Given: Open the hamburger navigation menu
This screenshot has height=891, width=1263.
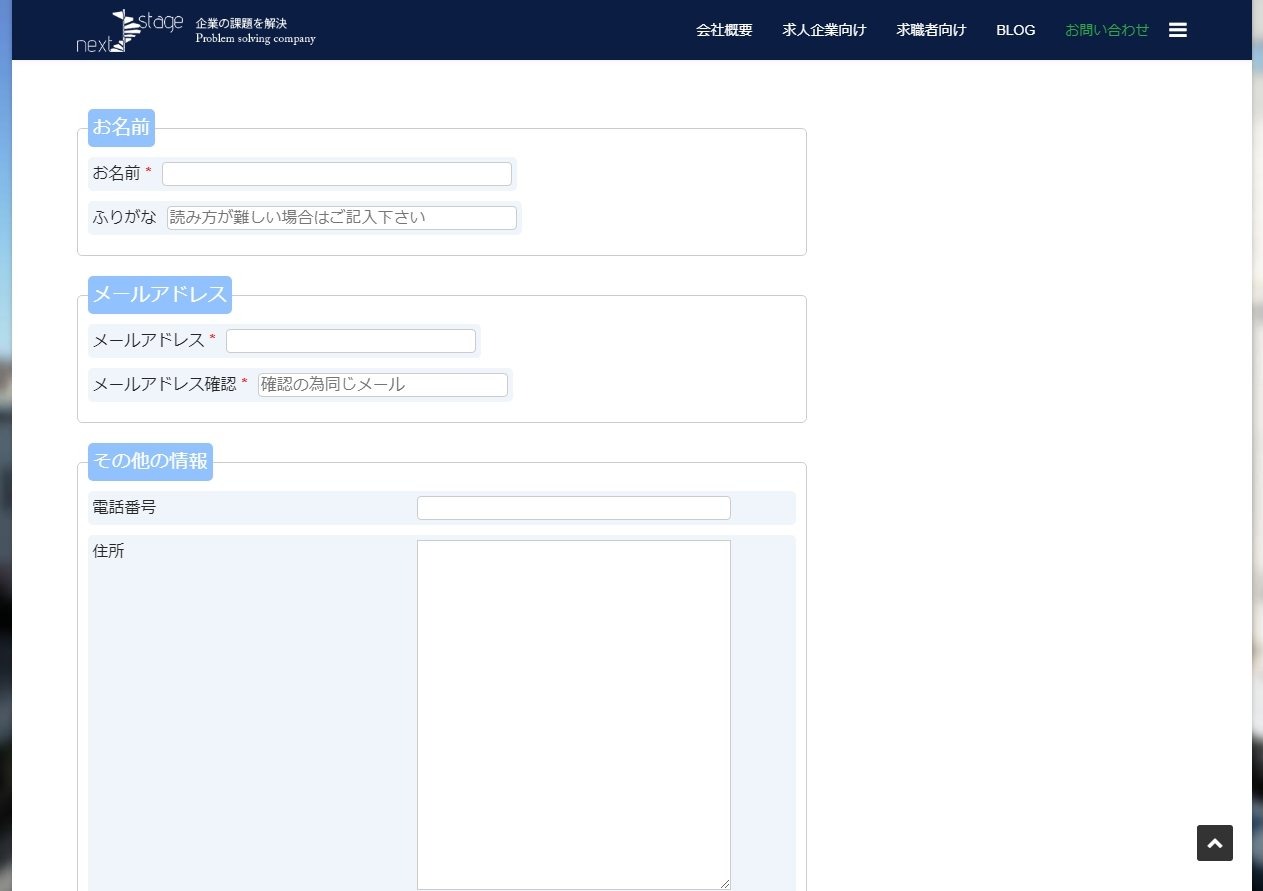Looking at the screenshot, I should (1177, 30).
